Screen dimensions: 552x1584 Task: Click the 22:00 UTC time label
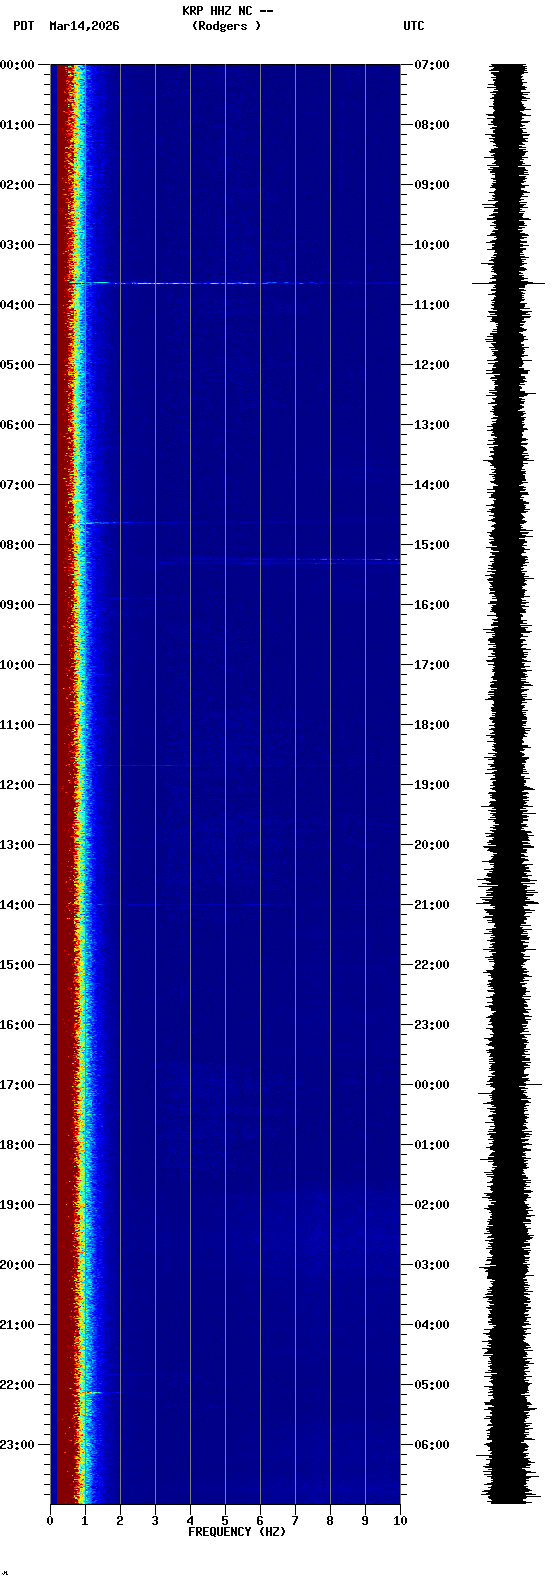432,965
